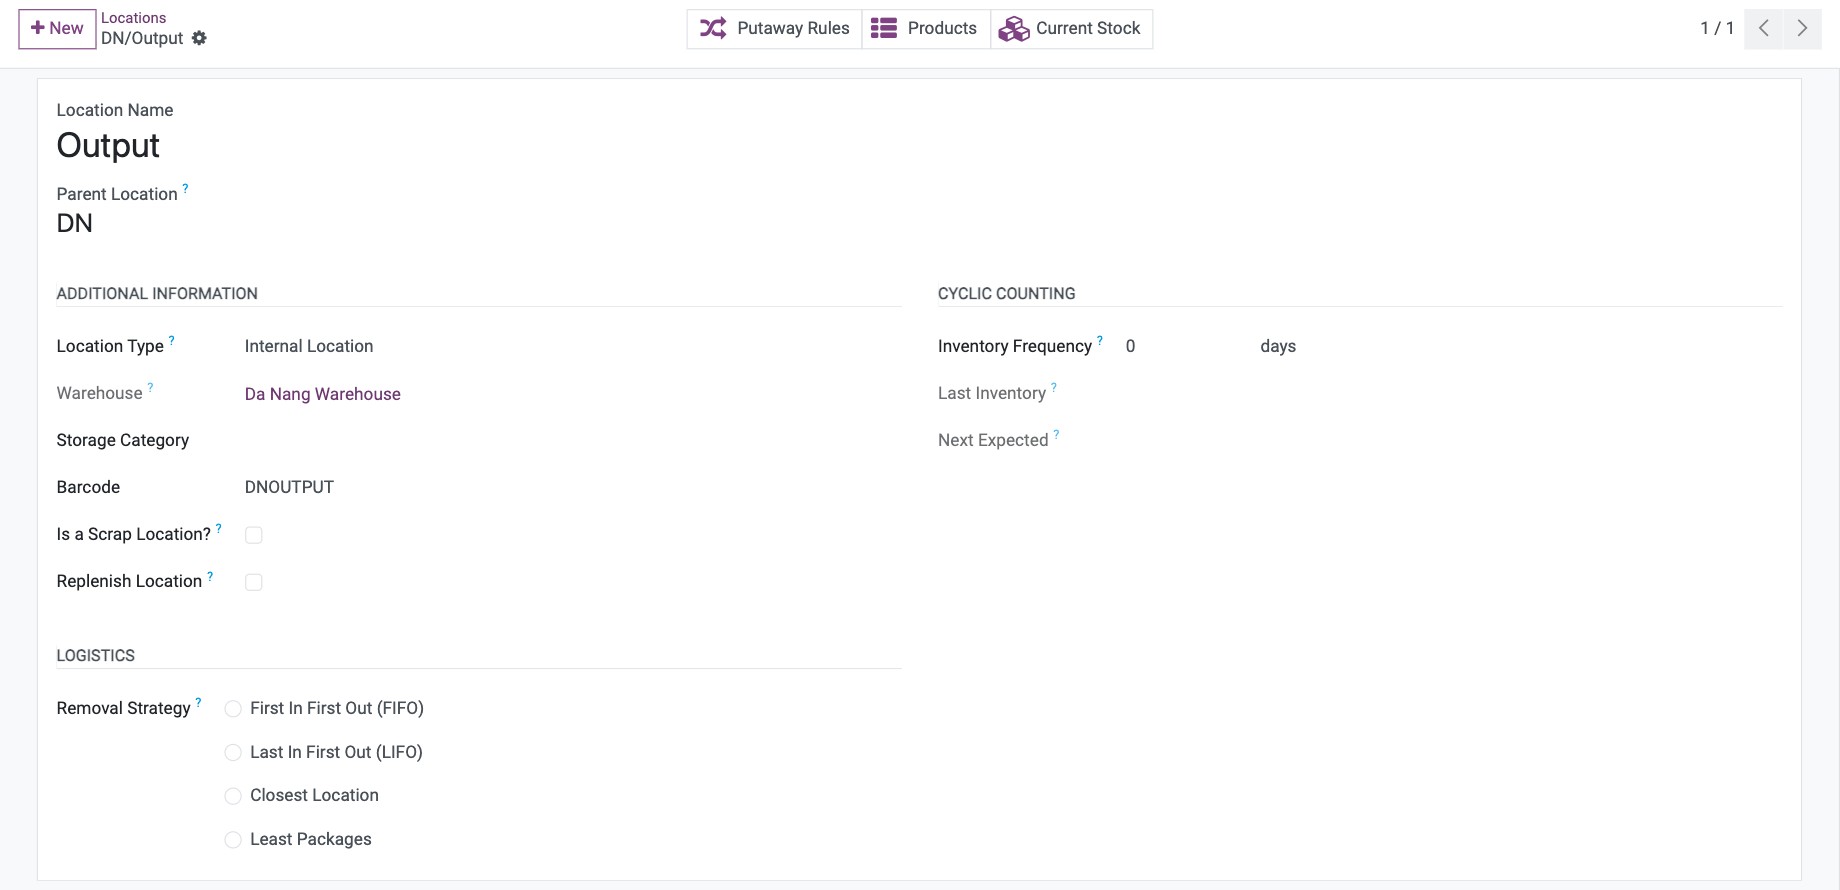
Task: Select First In First Out (FIFO) strategy
Action: (233, 709)
